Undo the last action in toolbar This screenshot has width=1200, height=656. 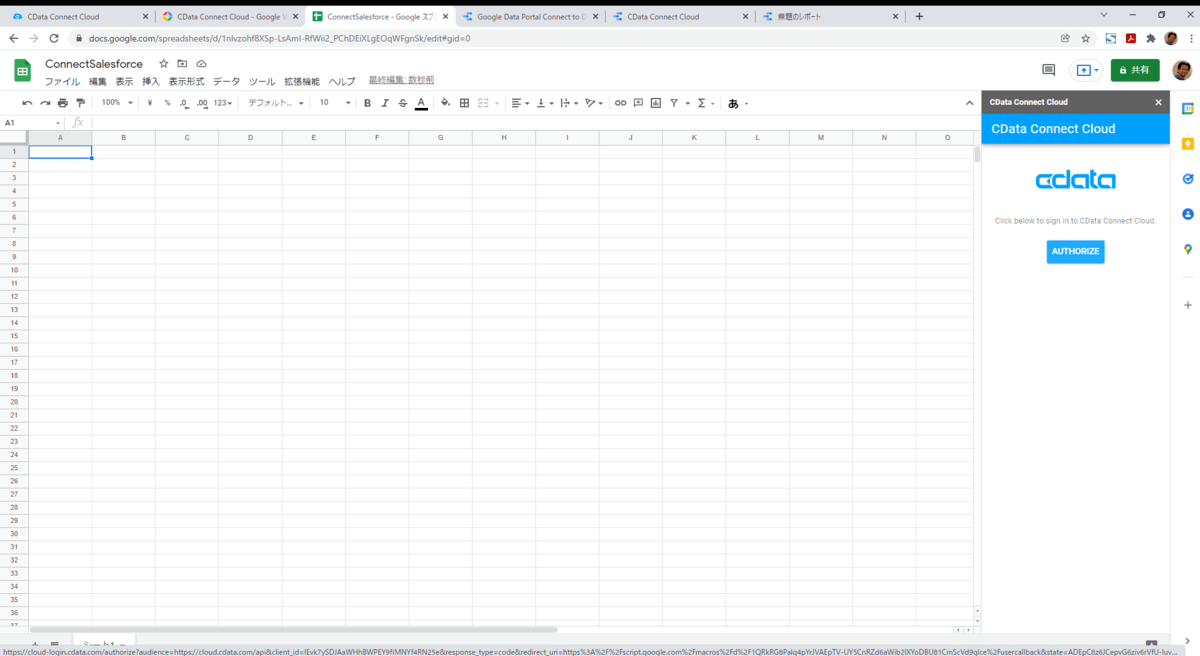pyautogui.click(x=27, y=103)
